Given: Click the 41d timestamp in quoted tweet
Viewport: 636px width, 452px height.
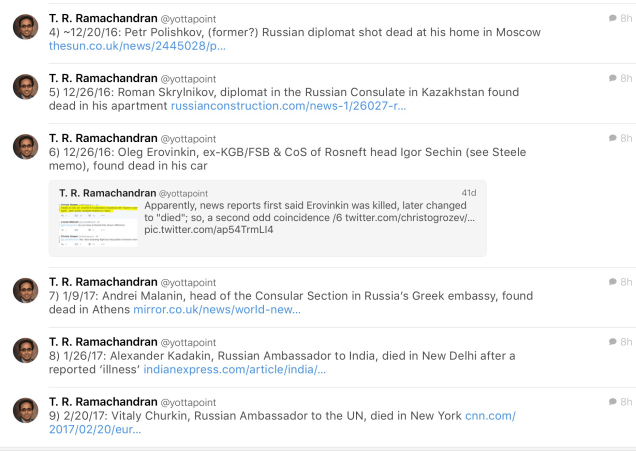Looking at the screenshot, I should coord(468,193).
